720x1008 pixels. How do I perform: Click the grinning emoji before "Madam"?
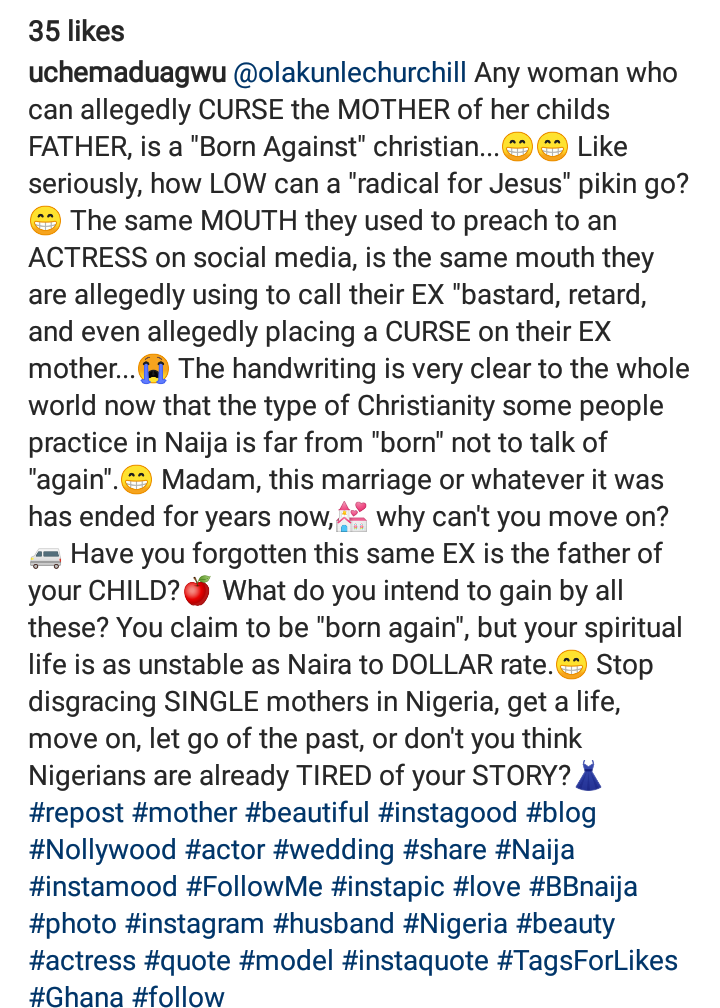(x=136, y=481)
